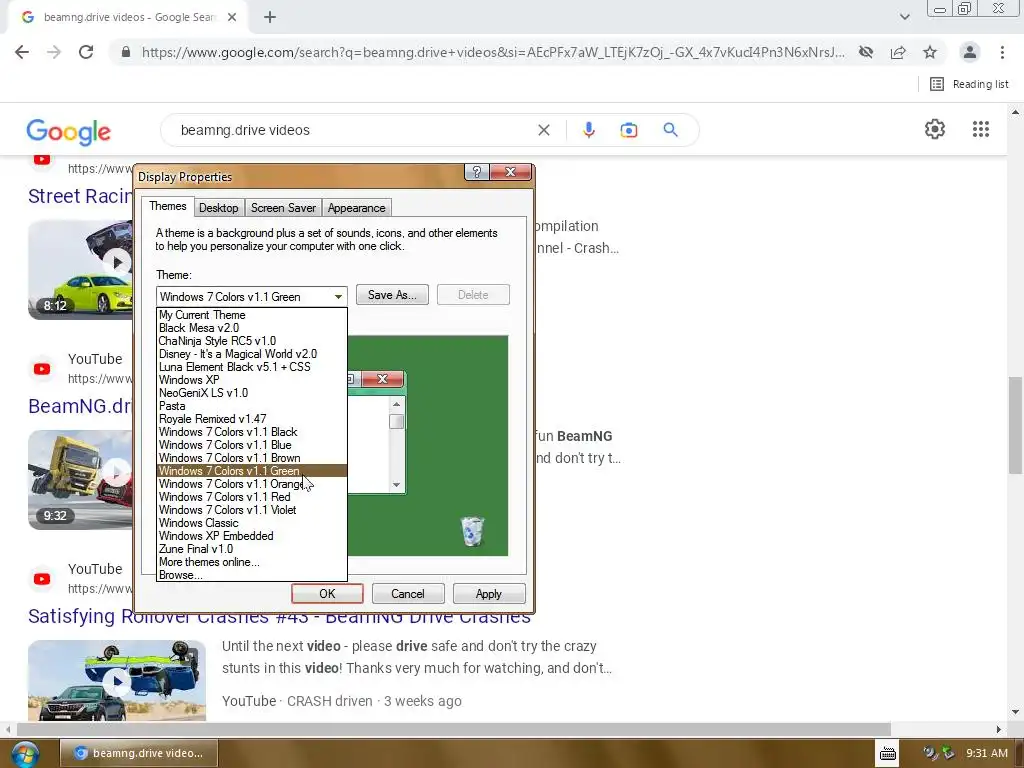Choose Windows XP Embedded theme

tap(251, 536)
